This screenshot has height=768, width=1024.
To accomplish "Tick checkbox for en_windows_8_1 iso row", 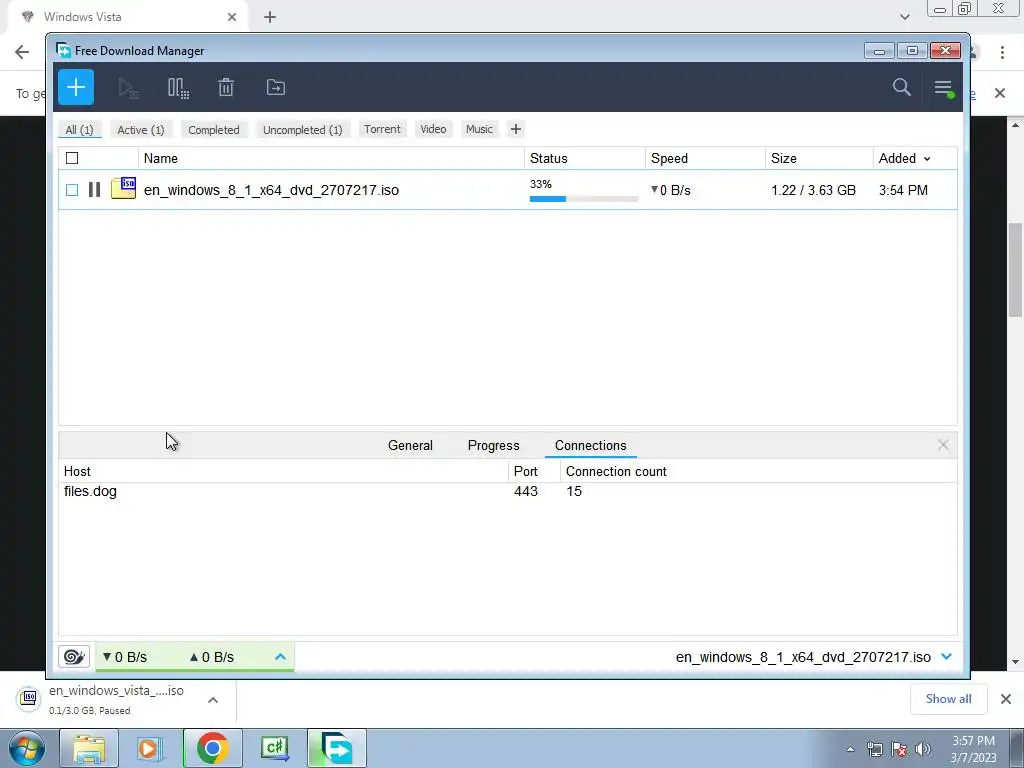I will 72,190.
